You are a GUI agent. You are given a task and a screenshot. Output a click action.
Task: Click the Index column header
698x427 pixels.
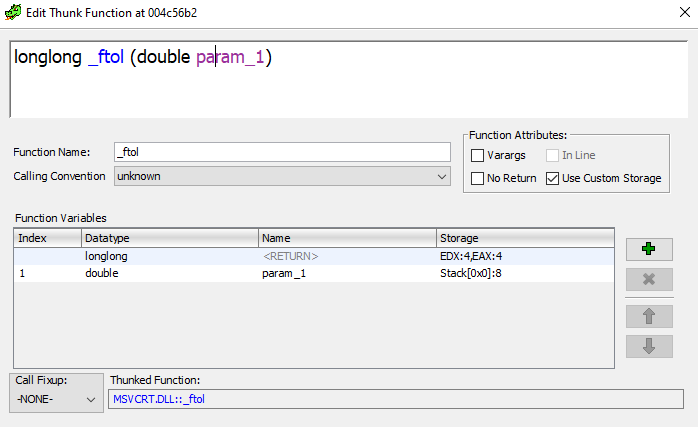[48, 238]
